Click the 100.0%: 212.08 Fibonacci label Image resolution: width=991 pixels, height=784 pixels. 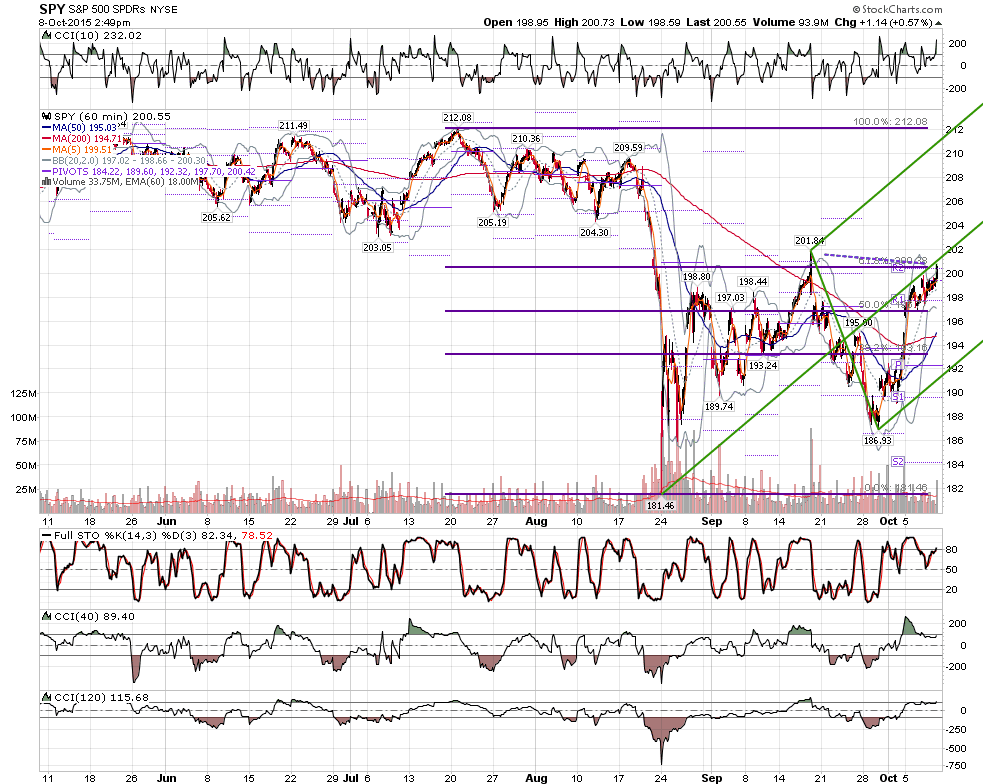click(x=891, y=121)
